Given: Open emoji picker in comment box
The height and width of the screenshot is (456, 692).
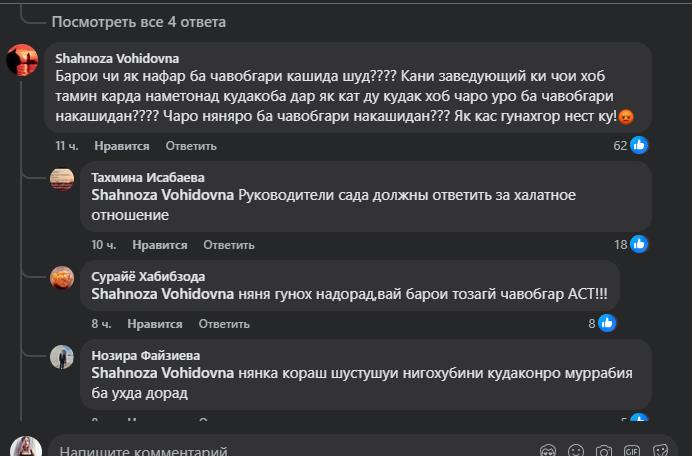Looking at the screenshot, I should [x=576, y=451].
